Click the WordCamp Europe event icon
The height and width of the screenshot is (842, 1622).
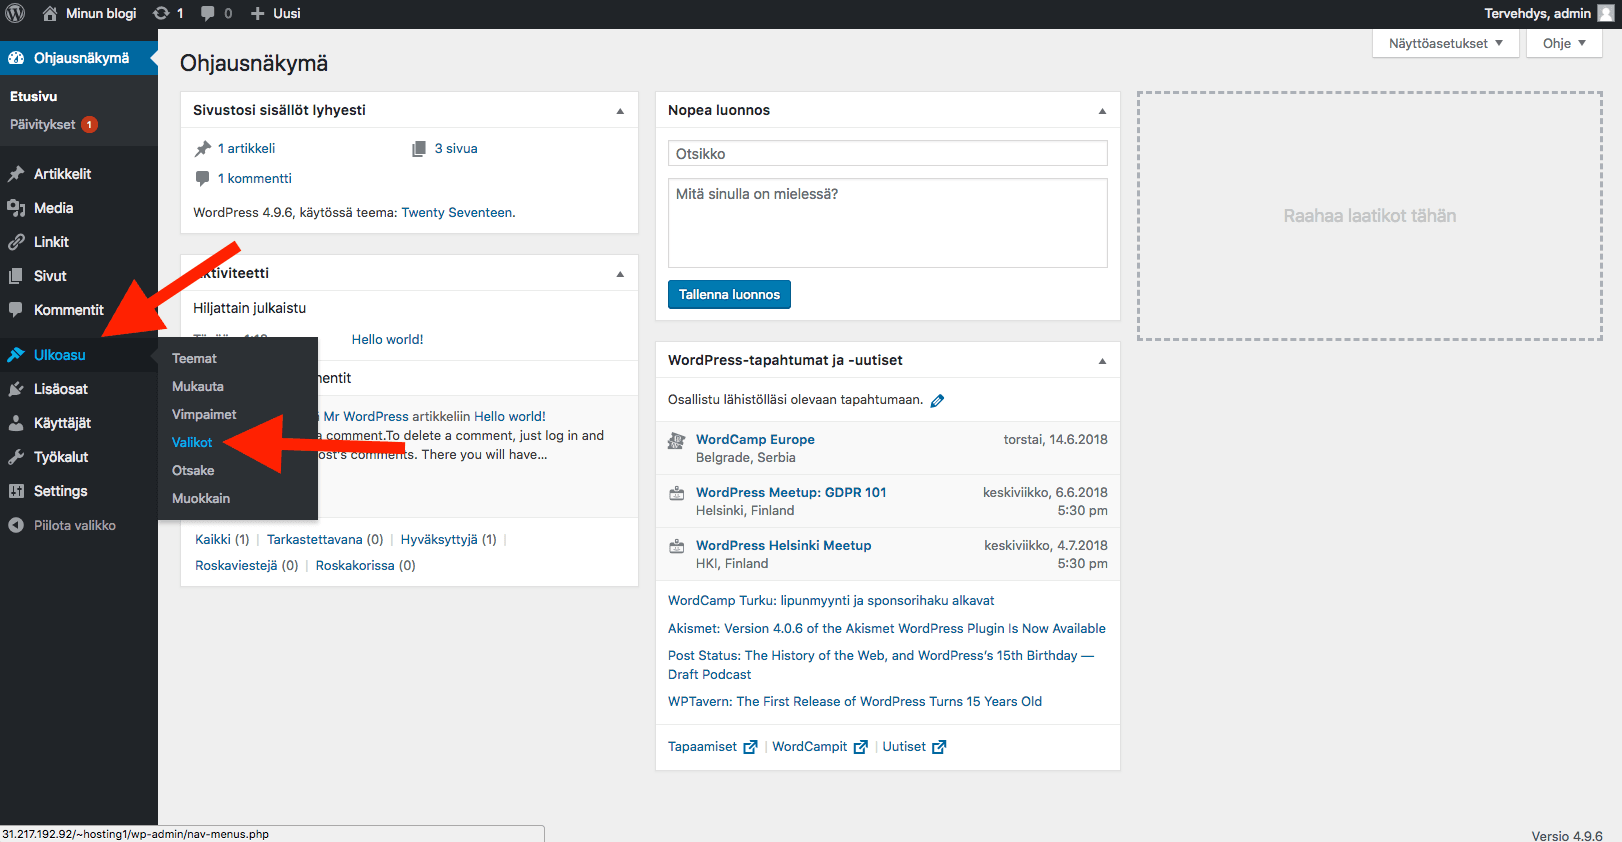677,440
